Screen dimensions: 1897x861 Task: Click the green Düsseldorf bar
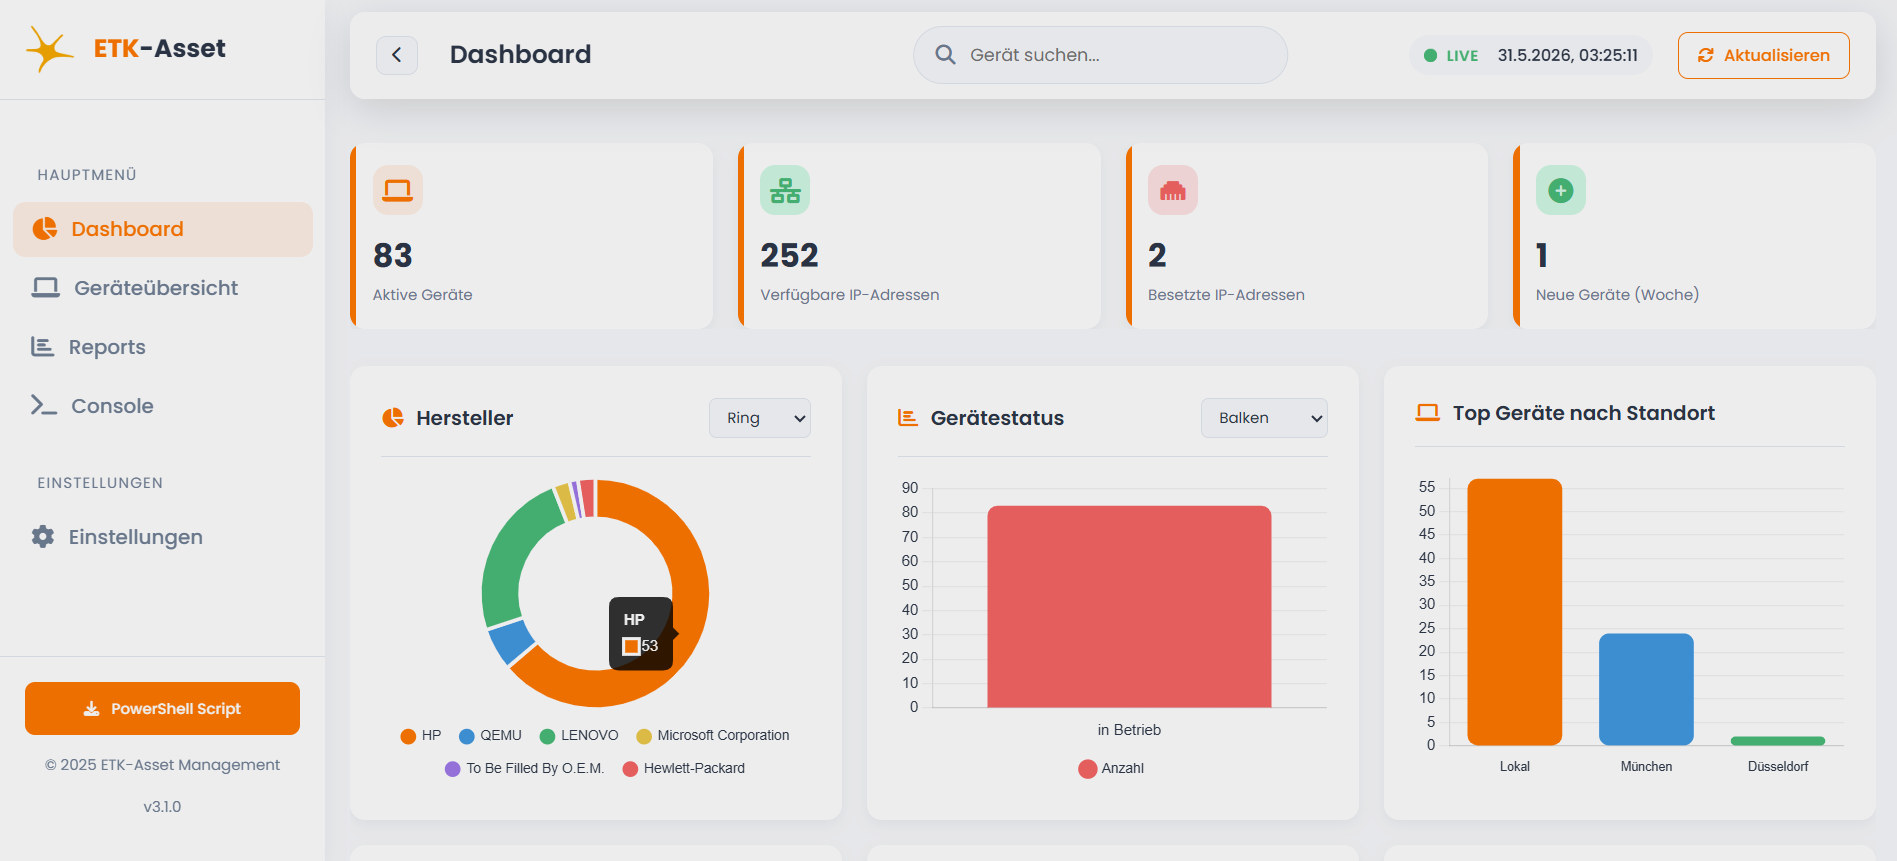(1778, 741)
